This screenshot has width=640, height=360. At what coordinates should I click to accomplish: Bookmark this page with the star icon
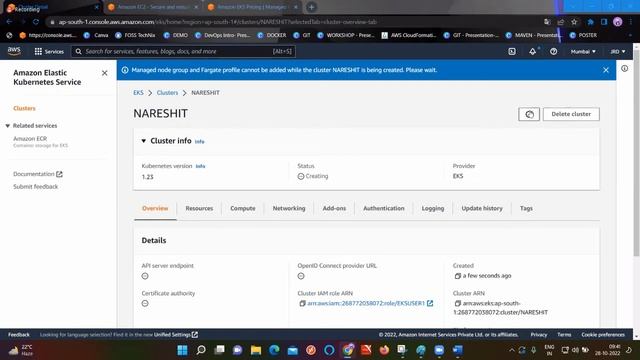[574, 22]
